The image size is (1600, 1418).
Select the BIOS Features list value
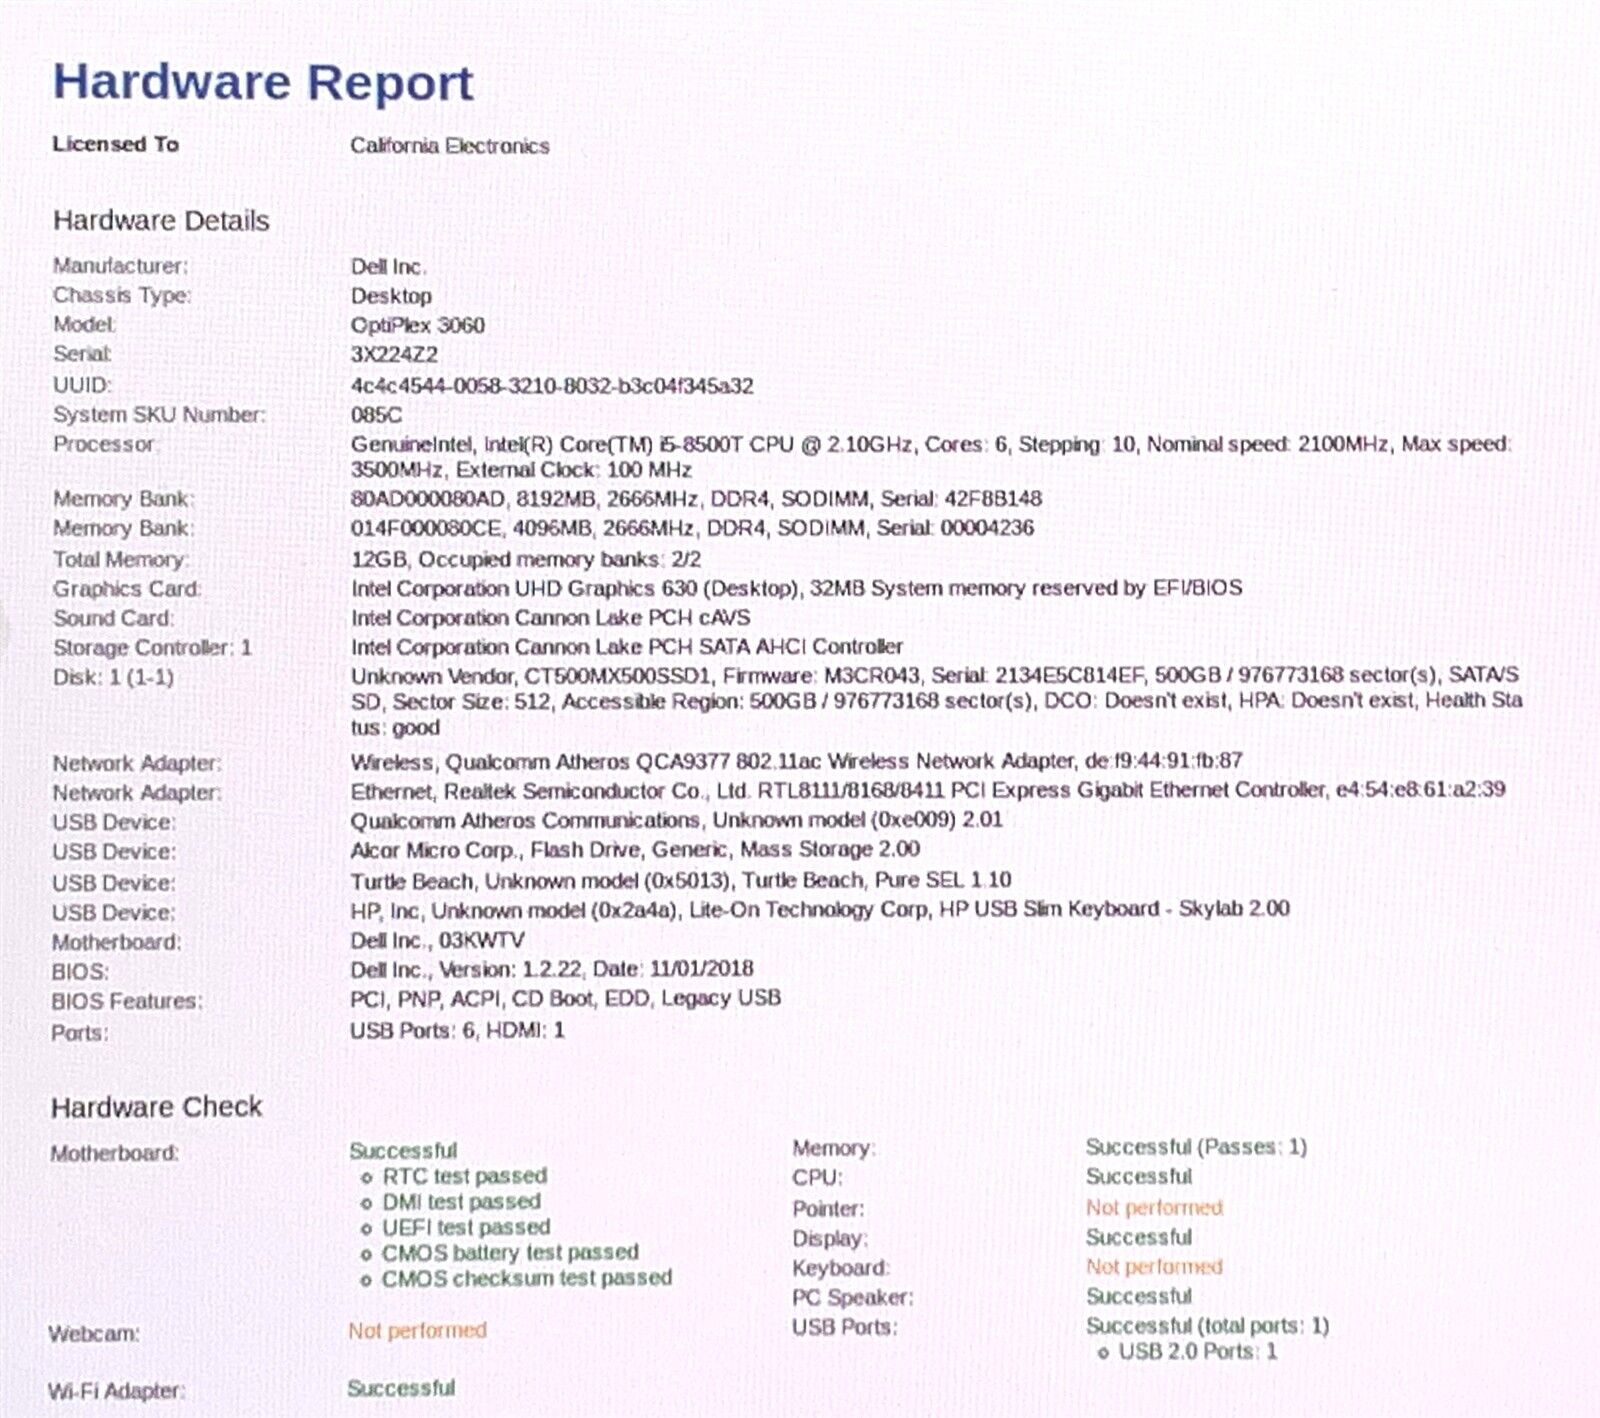click(565, 998)
